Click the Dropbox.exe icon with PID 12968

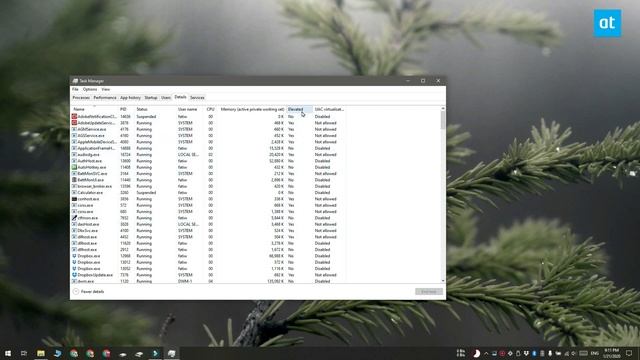[x=74, y=256]
